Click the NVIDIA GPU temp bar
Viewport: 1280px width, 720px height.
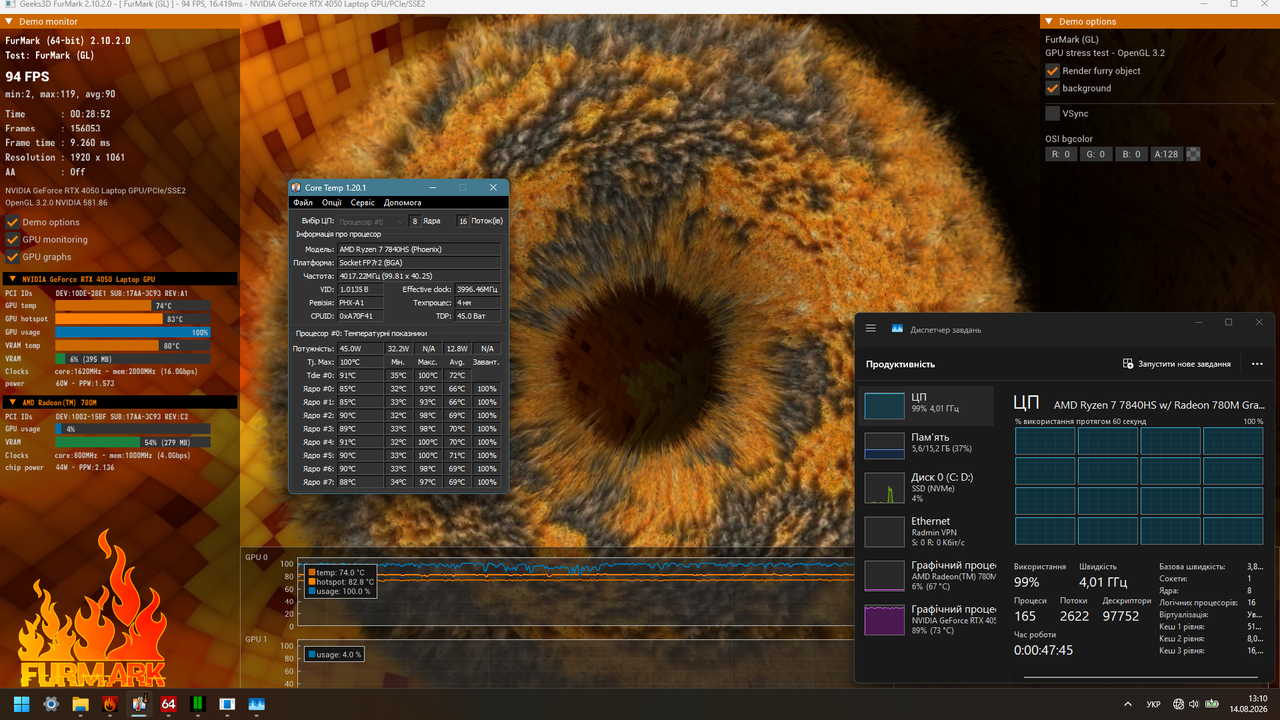coord(133,306)
